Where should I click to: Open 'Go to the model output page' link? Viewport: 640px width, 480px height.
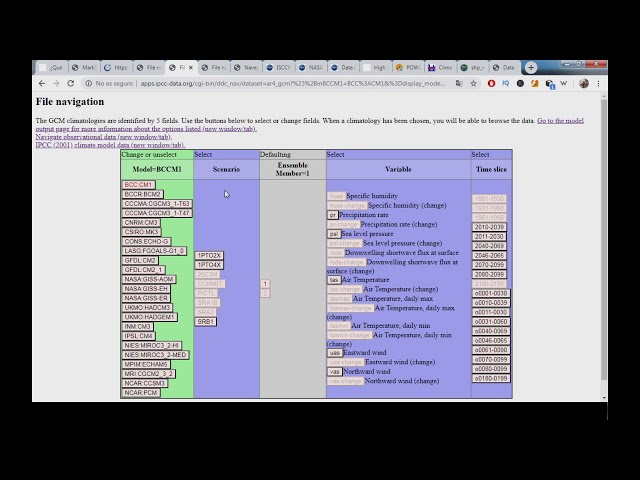(x=309, y=124)
